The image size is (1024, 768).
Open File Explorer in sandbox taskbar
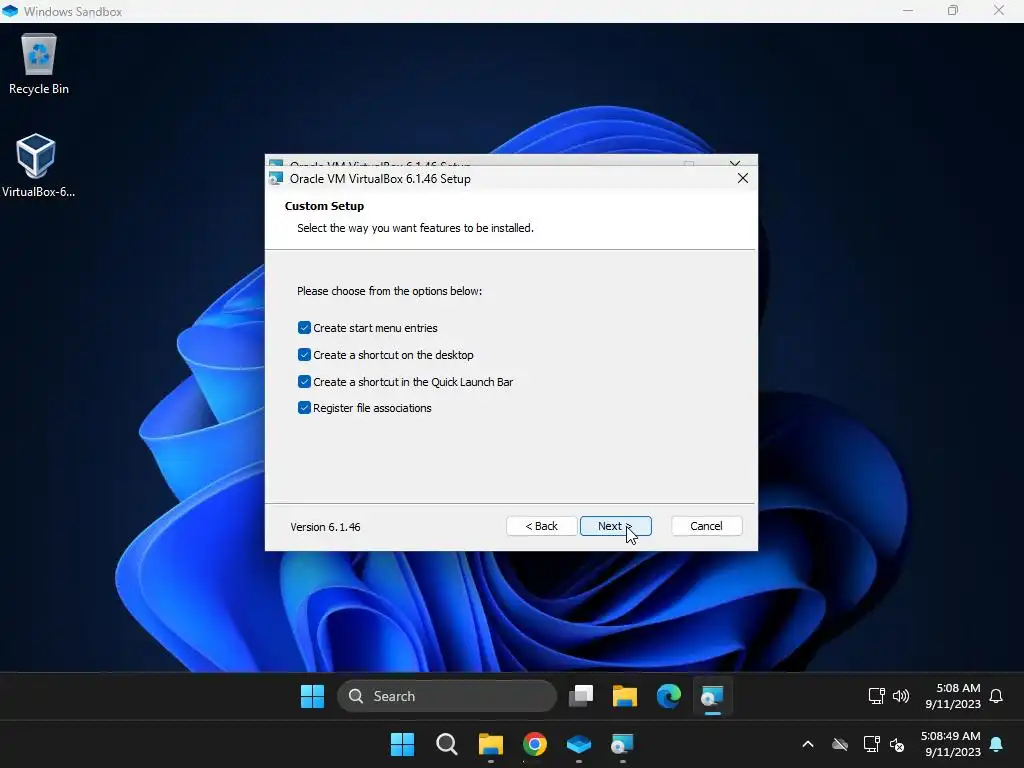pos(624,696)
